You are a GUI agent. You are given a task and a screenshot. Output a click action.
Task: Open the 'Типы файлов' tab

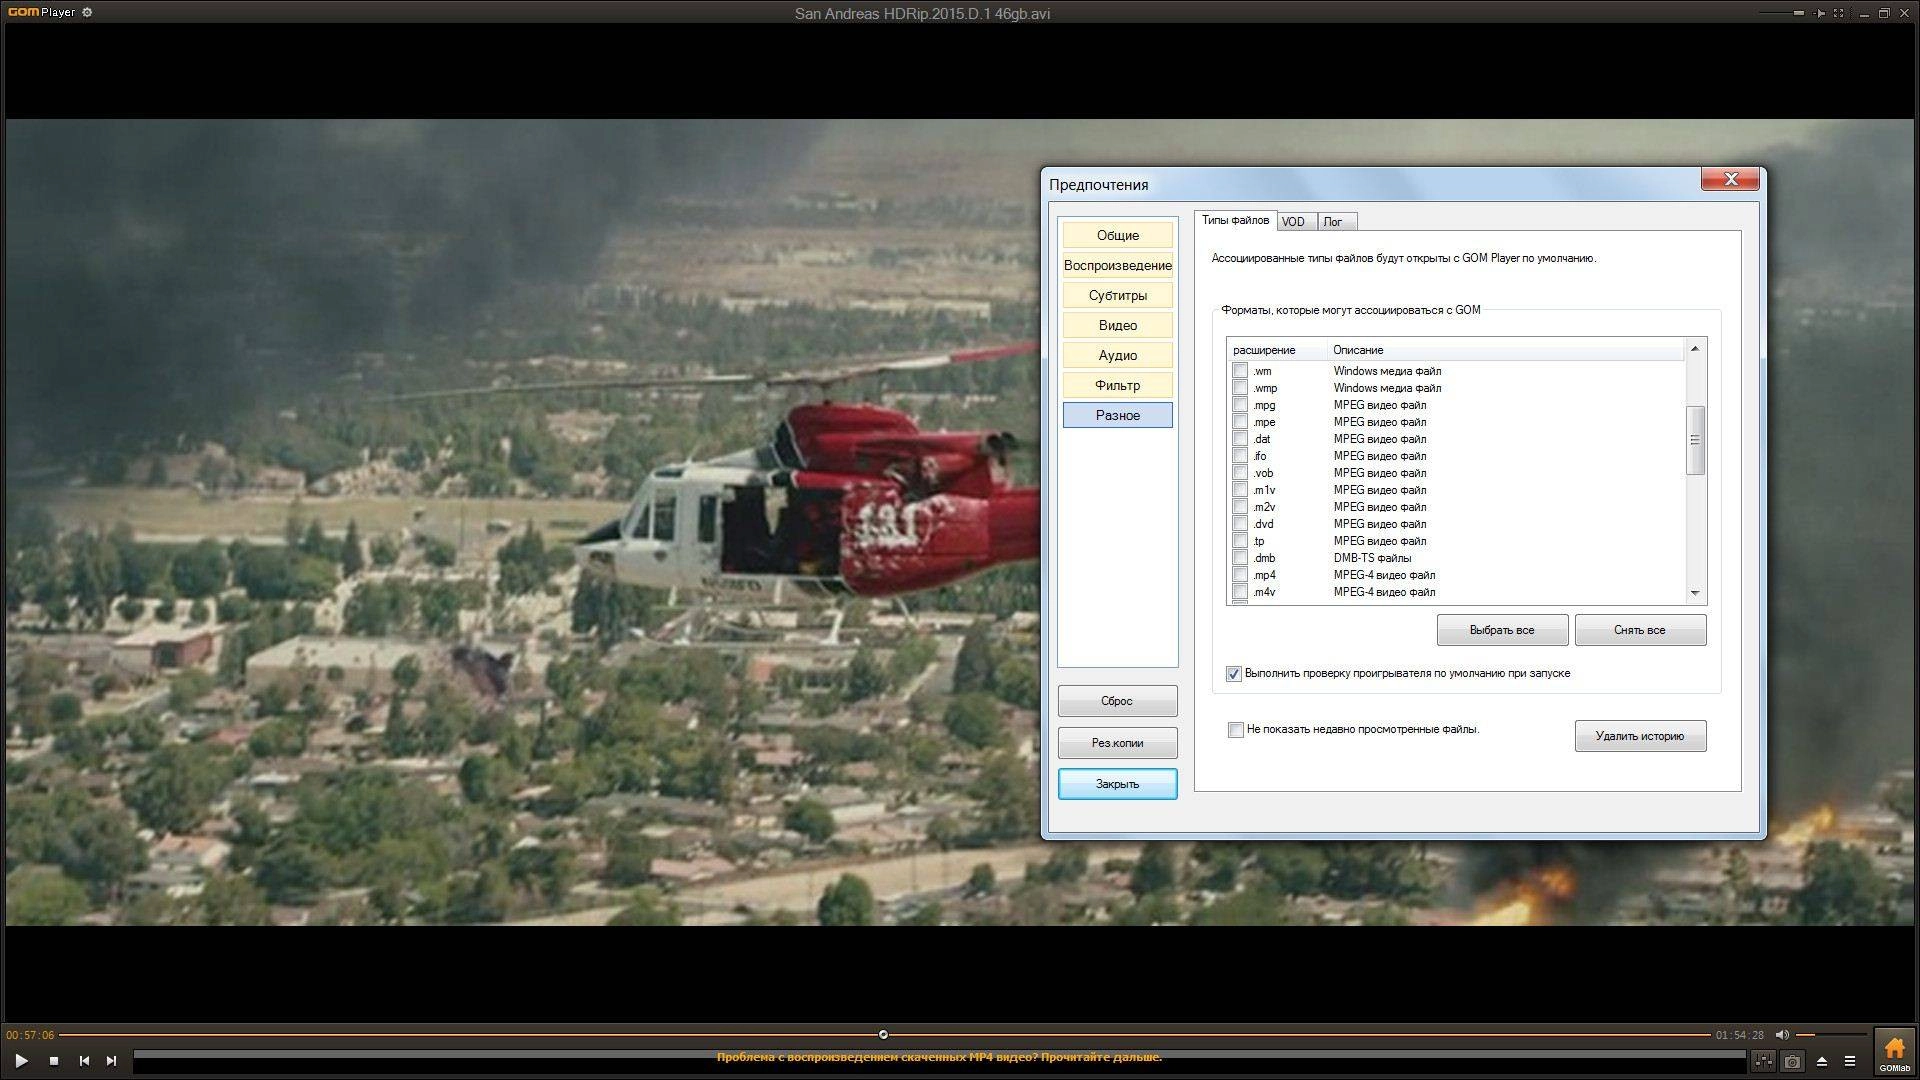pos(1235,220)
